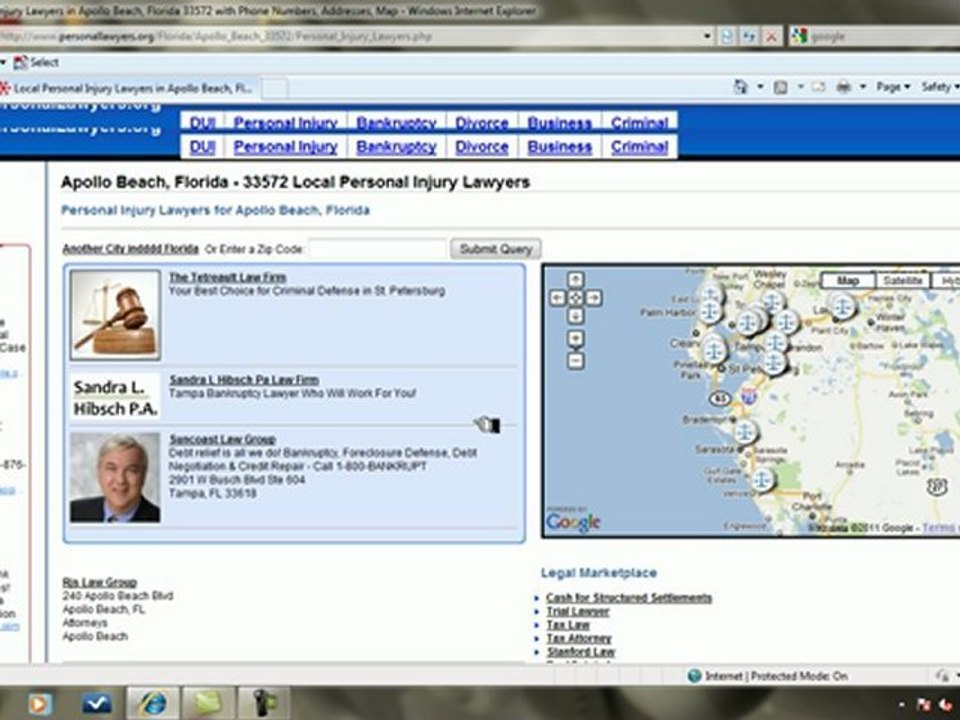This screenshot has height=720, width=960.
Task: Open Cash for Structured Settlements link
Action: coord(629,598)
